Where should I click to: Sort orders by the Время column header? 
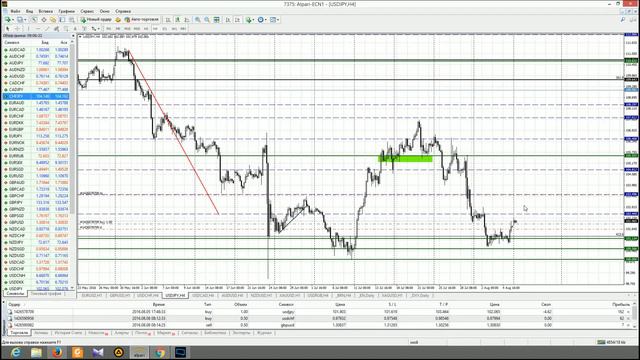(158, 304)
